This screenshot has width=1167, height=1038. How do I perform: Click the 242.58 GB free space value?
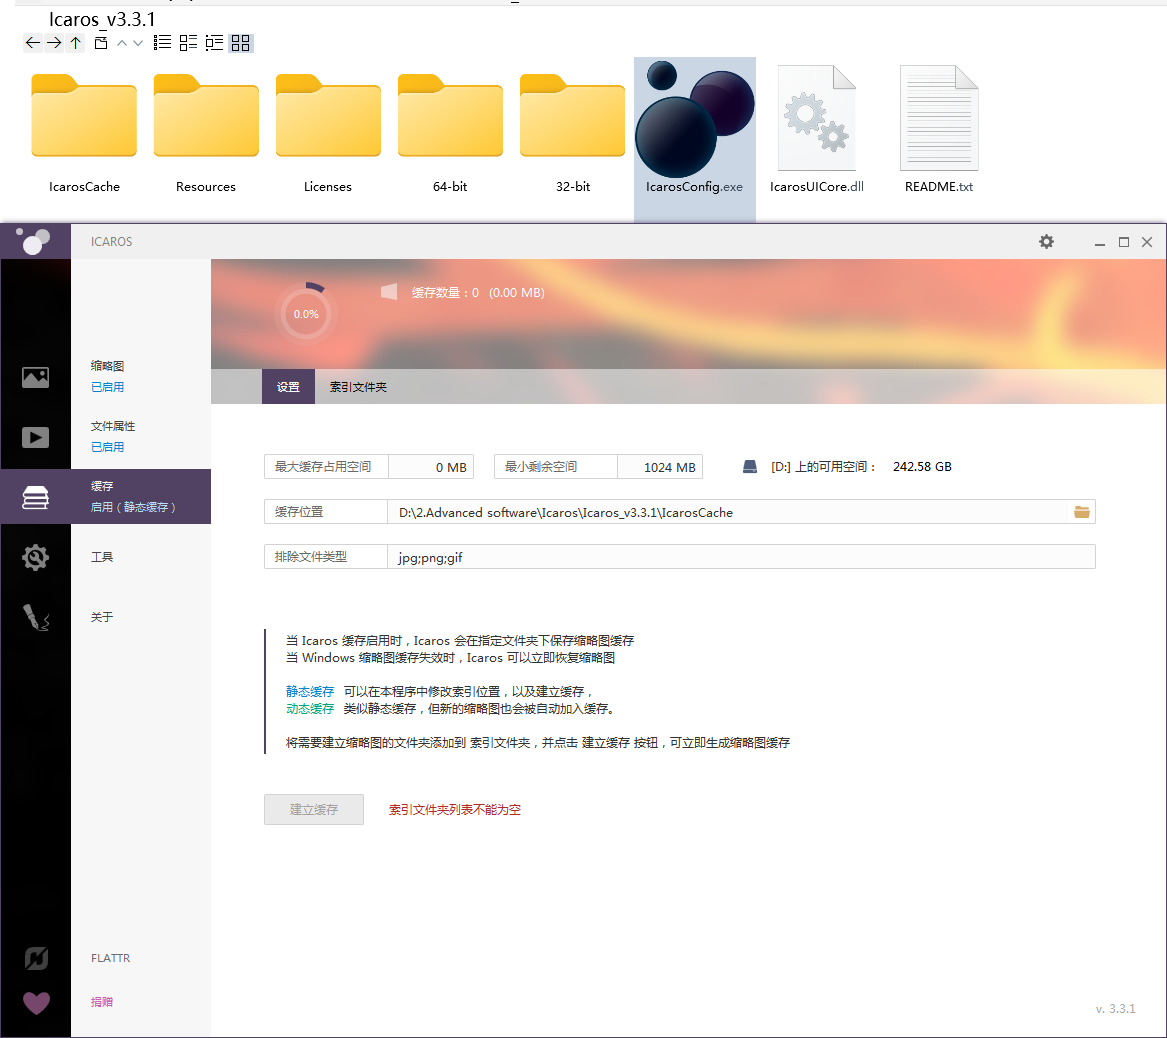[x=922, y=467]
